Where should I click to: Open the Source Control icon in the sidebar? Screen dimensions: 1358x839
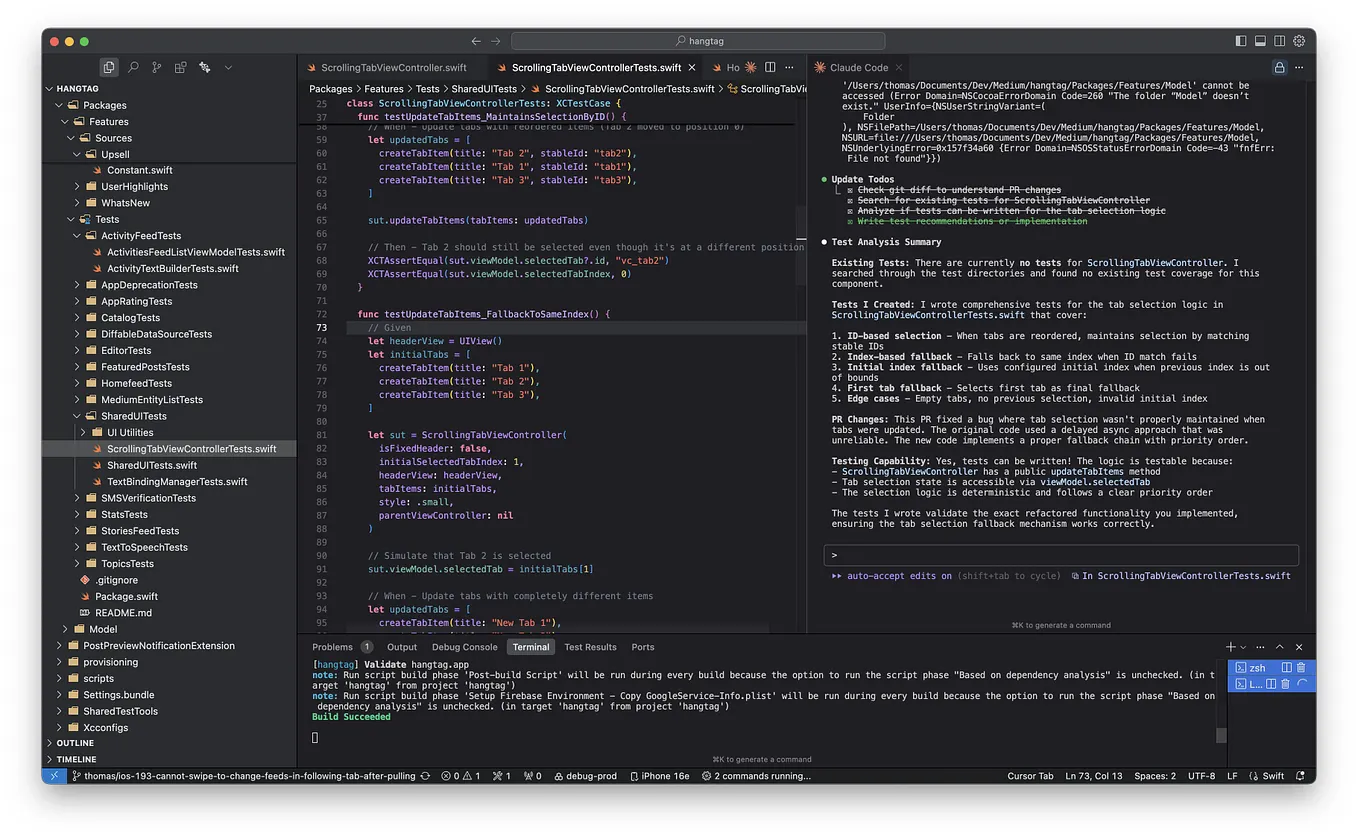click(156, 66)
